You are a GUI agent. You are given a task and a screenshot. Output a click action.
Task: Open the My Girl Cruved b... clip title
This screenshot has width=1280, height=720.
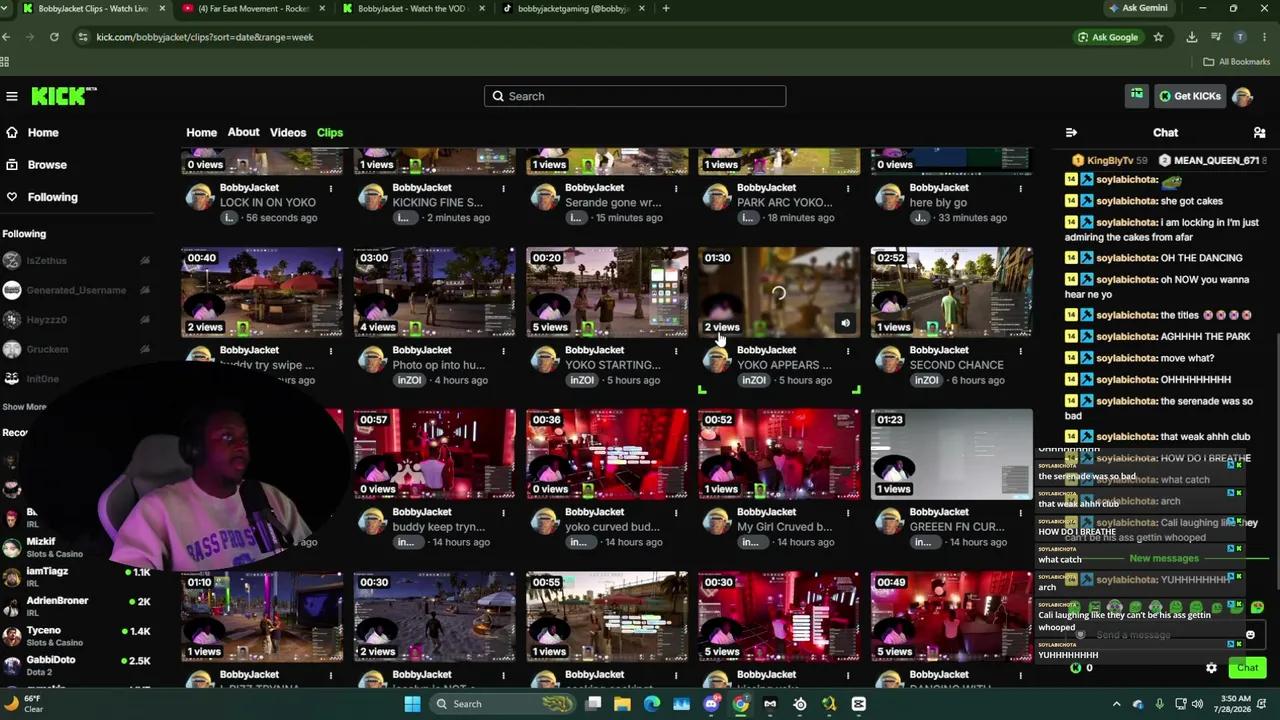tap(784, 527)
